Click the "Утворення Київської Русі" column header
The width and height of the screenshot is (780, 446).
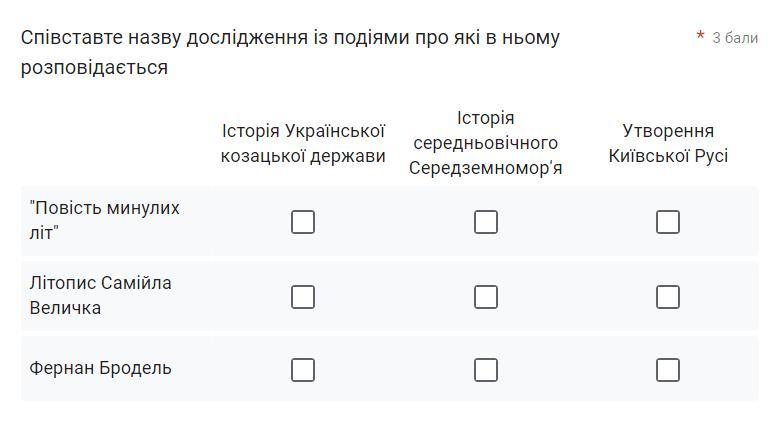pyautogui.click(x=668, y=143)
